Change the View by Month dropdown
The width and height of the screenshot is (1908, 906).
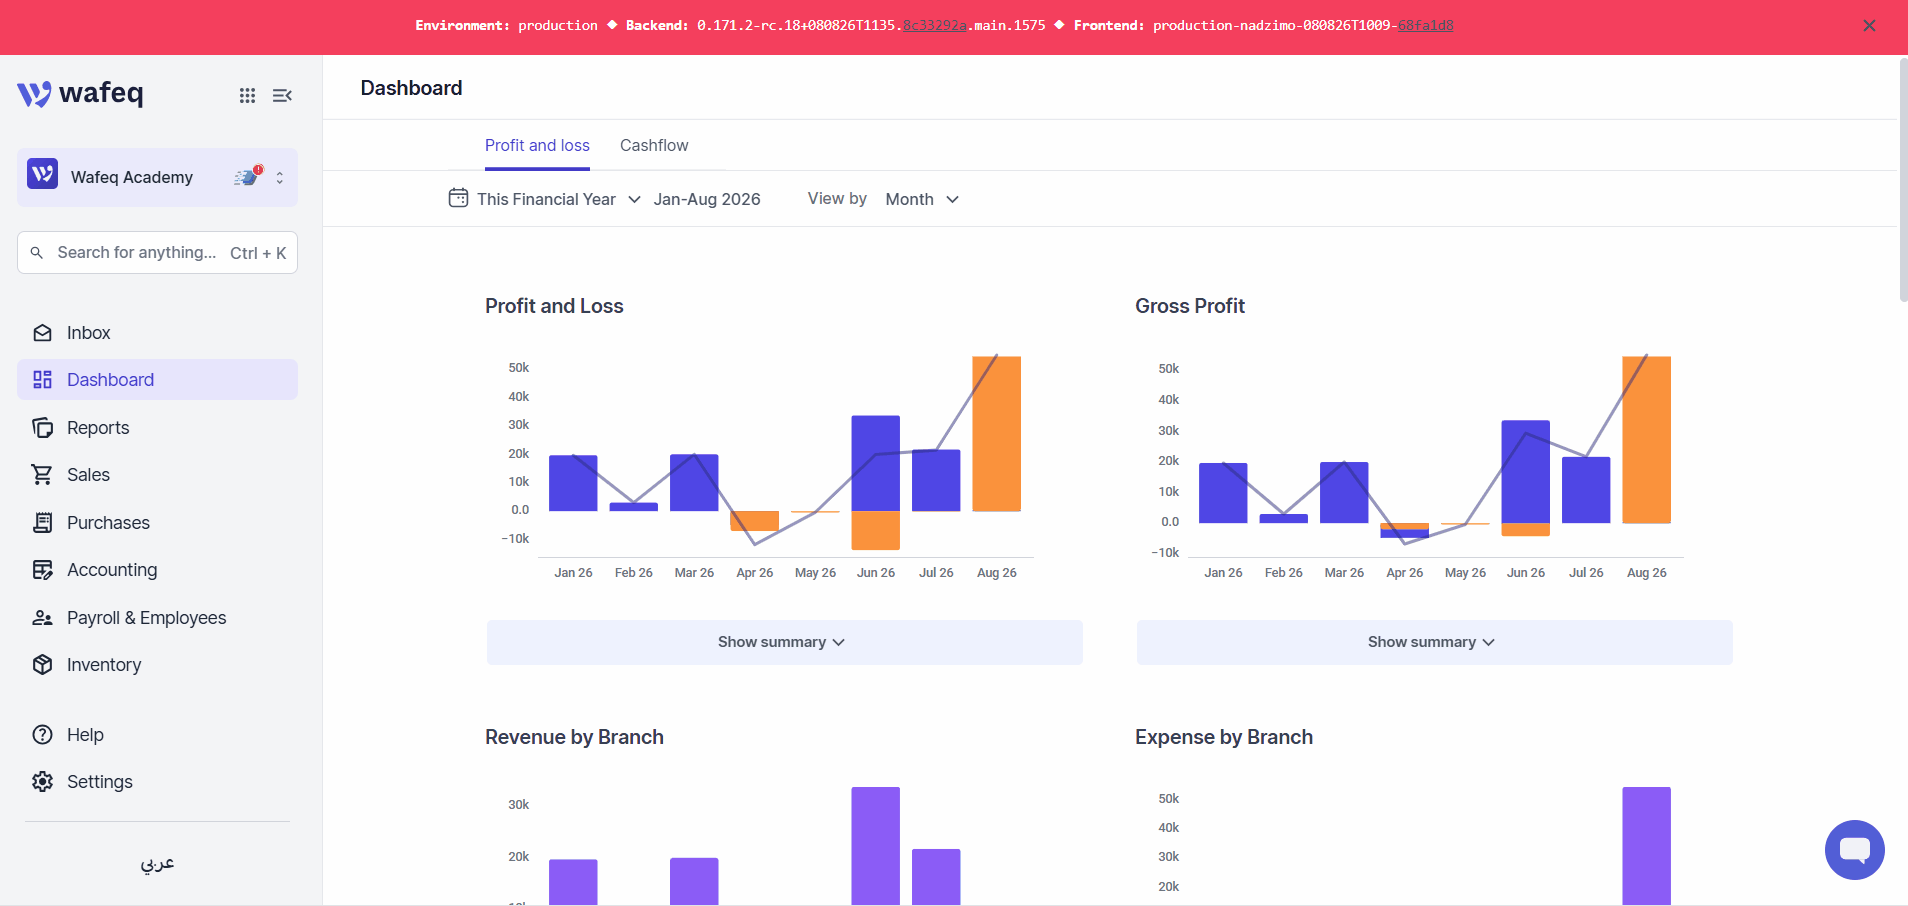coord(922,199)
